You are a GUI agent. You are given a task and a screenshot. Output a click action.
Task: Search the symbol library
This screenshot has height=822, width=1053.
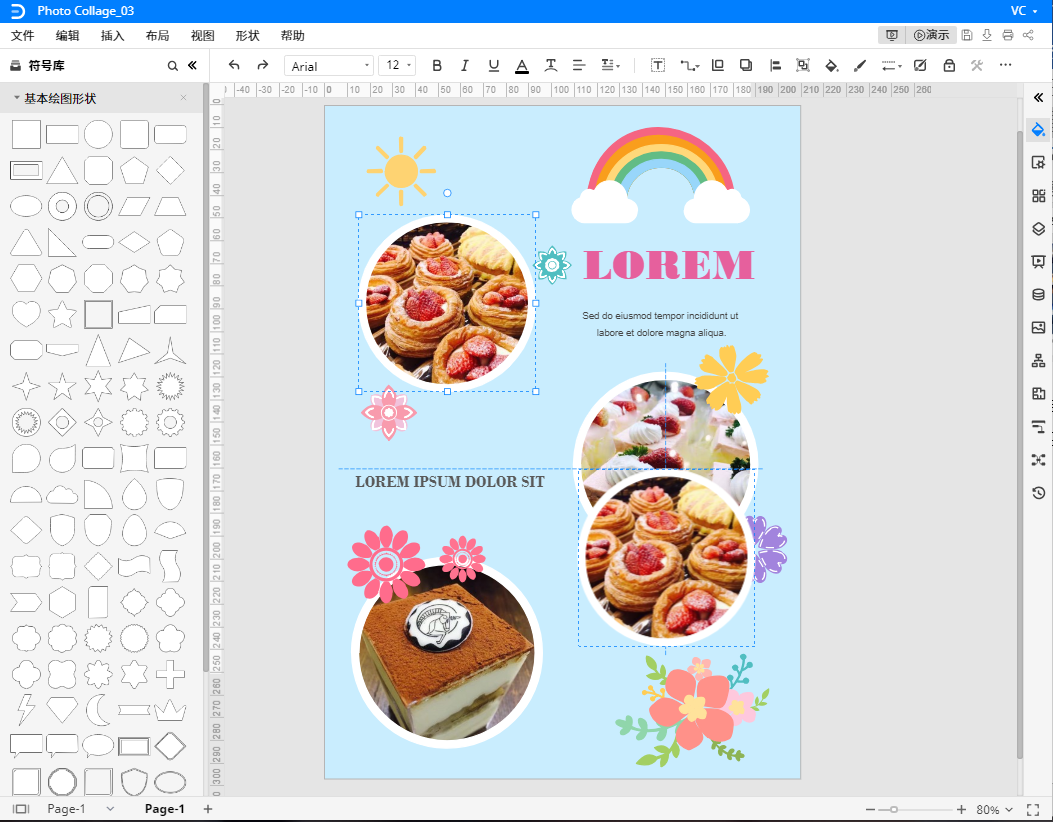coord(172,66)
